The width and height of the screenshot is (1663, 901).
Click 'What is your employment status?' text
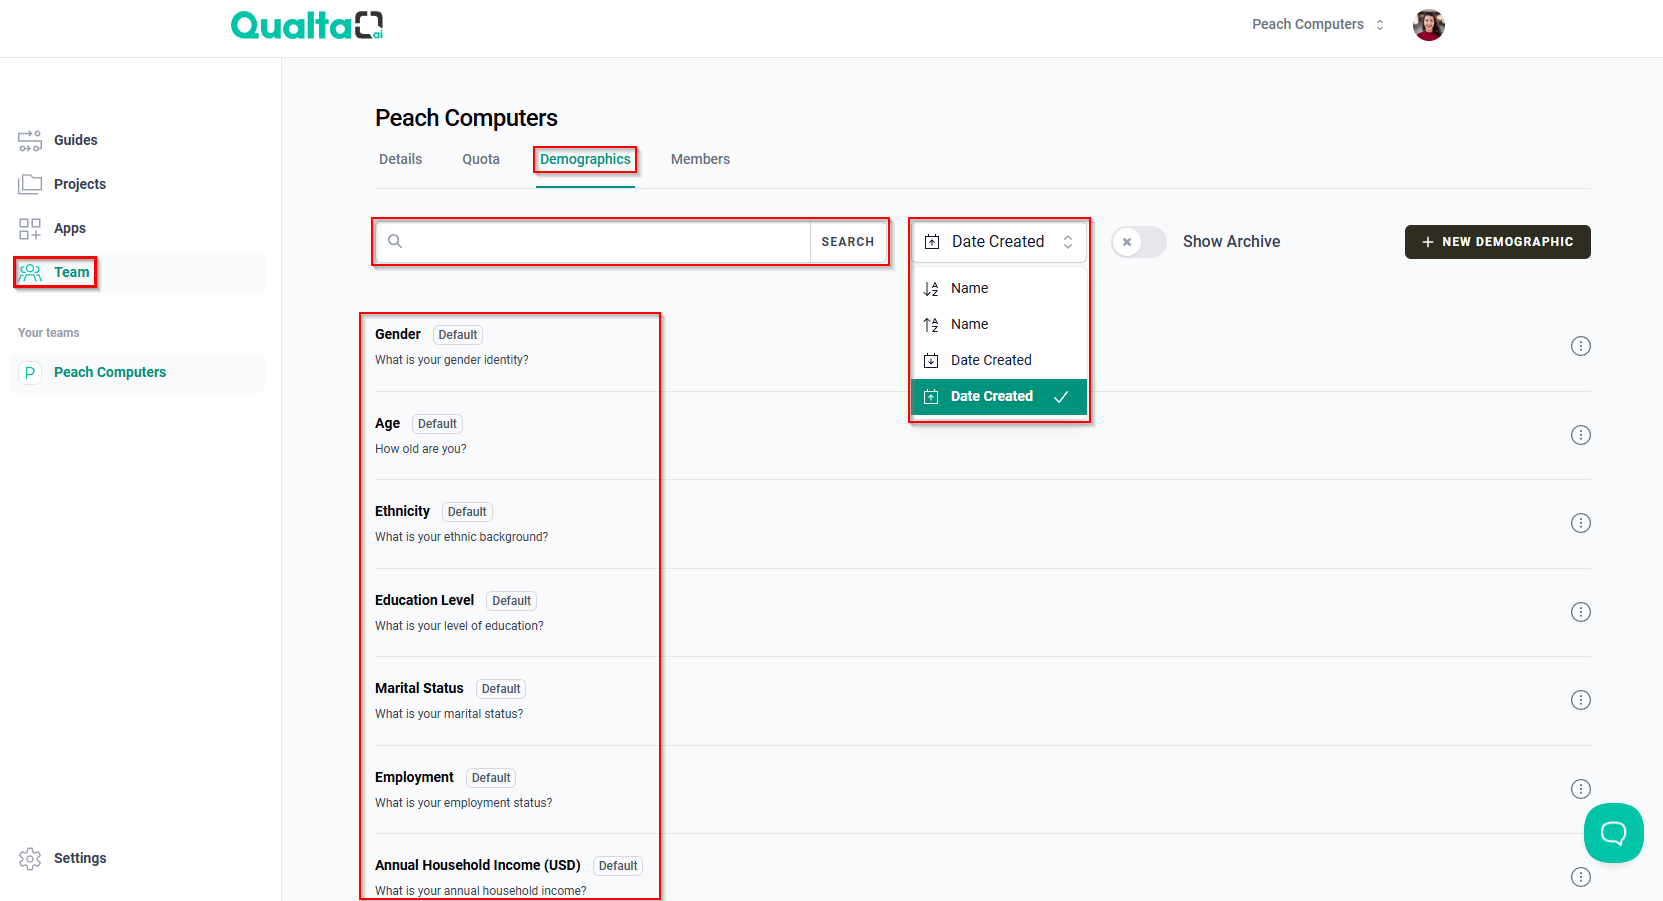[x=463, y=803]
